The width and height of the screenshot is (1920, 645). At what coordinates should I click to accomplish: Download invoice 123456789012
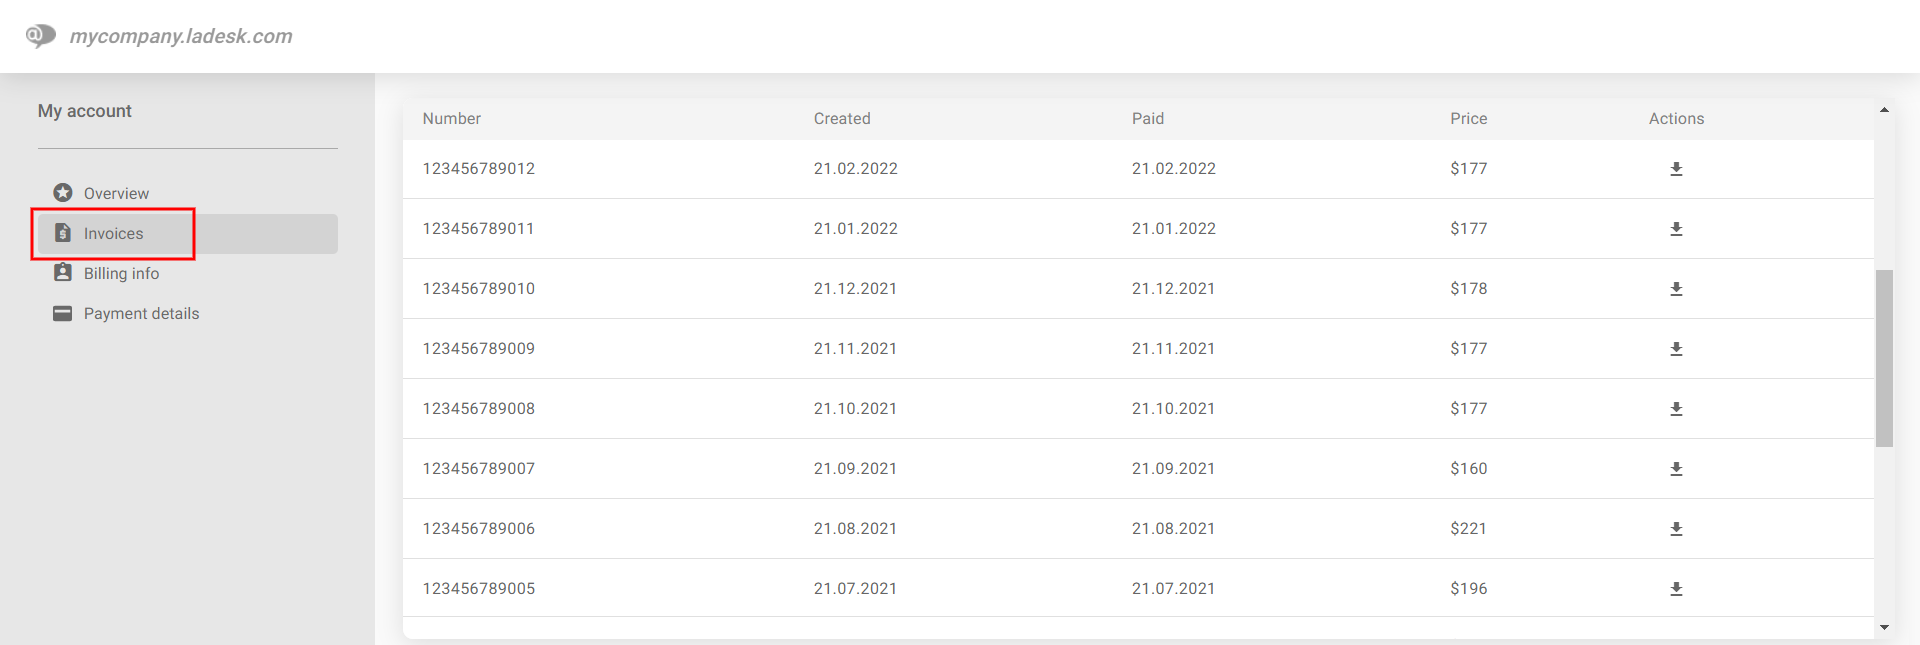pos(1676,169)
